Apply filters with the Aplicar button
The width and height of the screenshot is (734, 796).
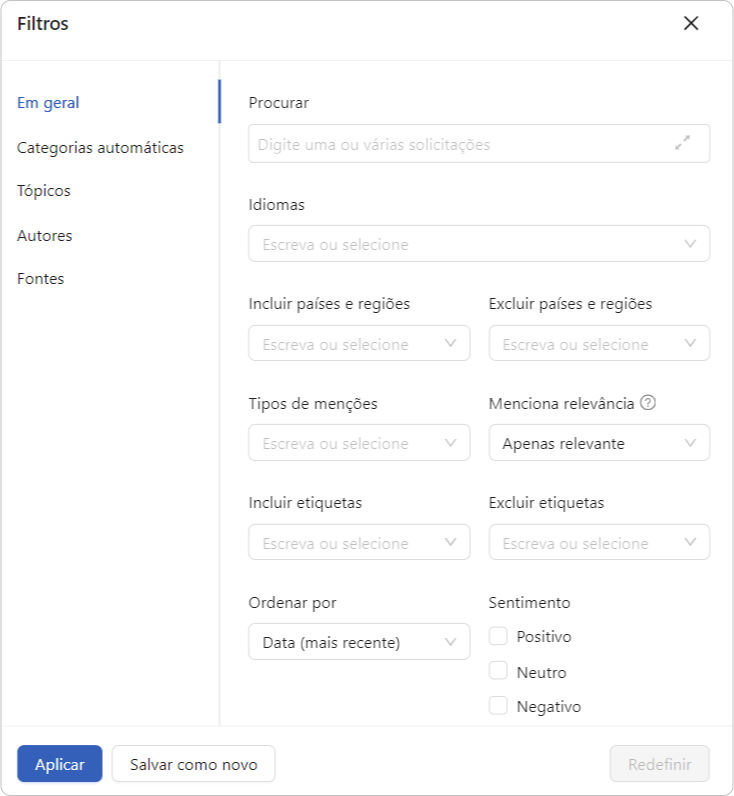59,764
